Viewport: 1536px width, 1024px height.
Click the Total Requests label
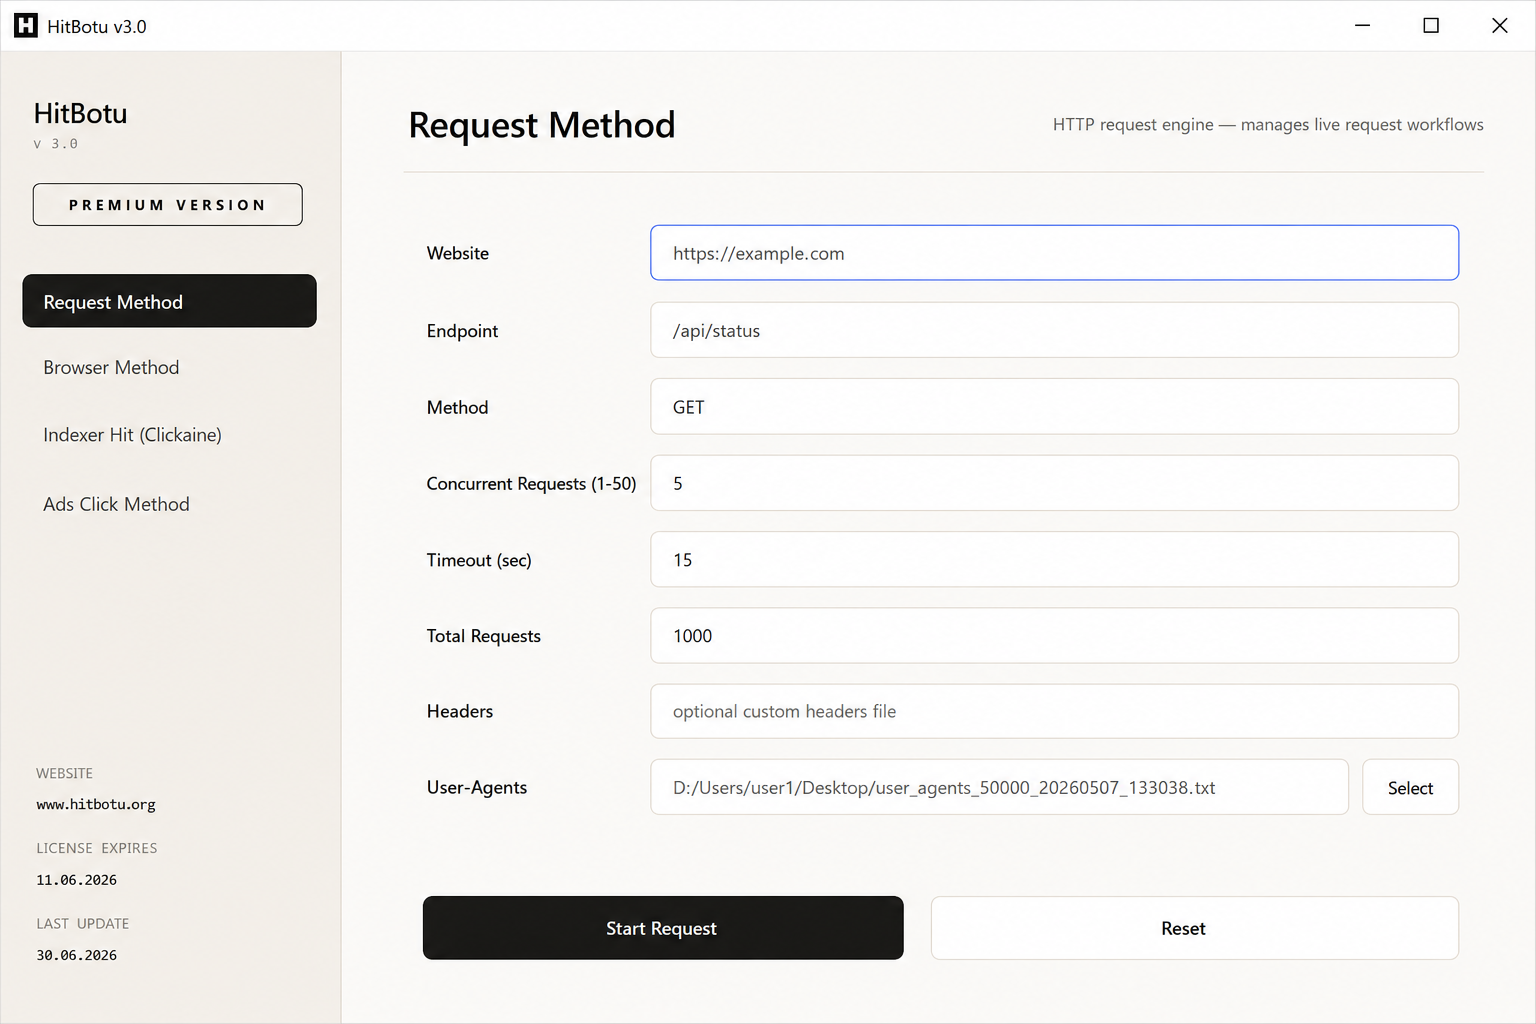tap(484, 636)
